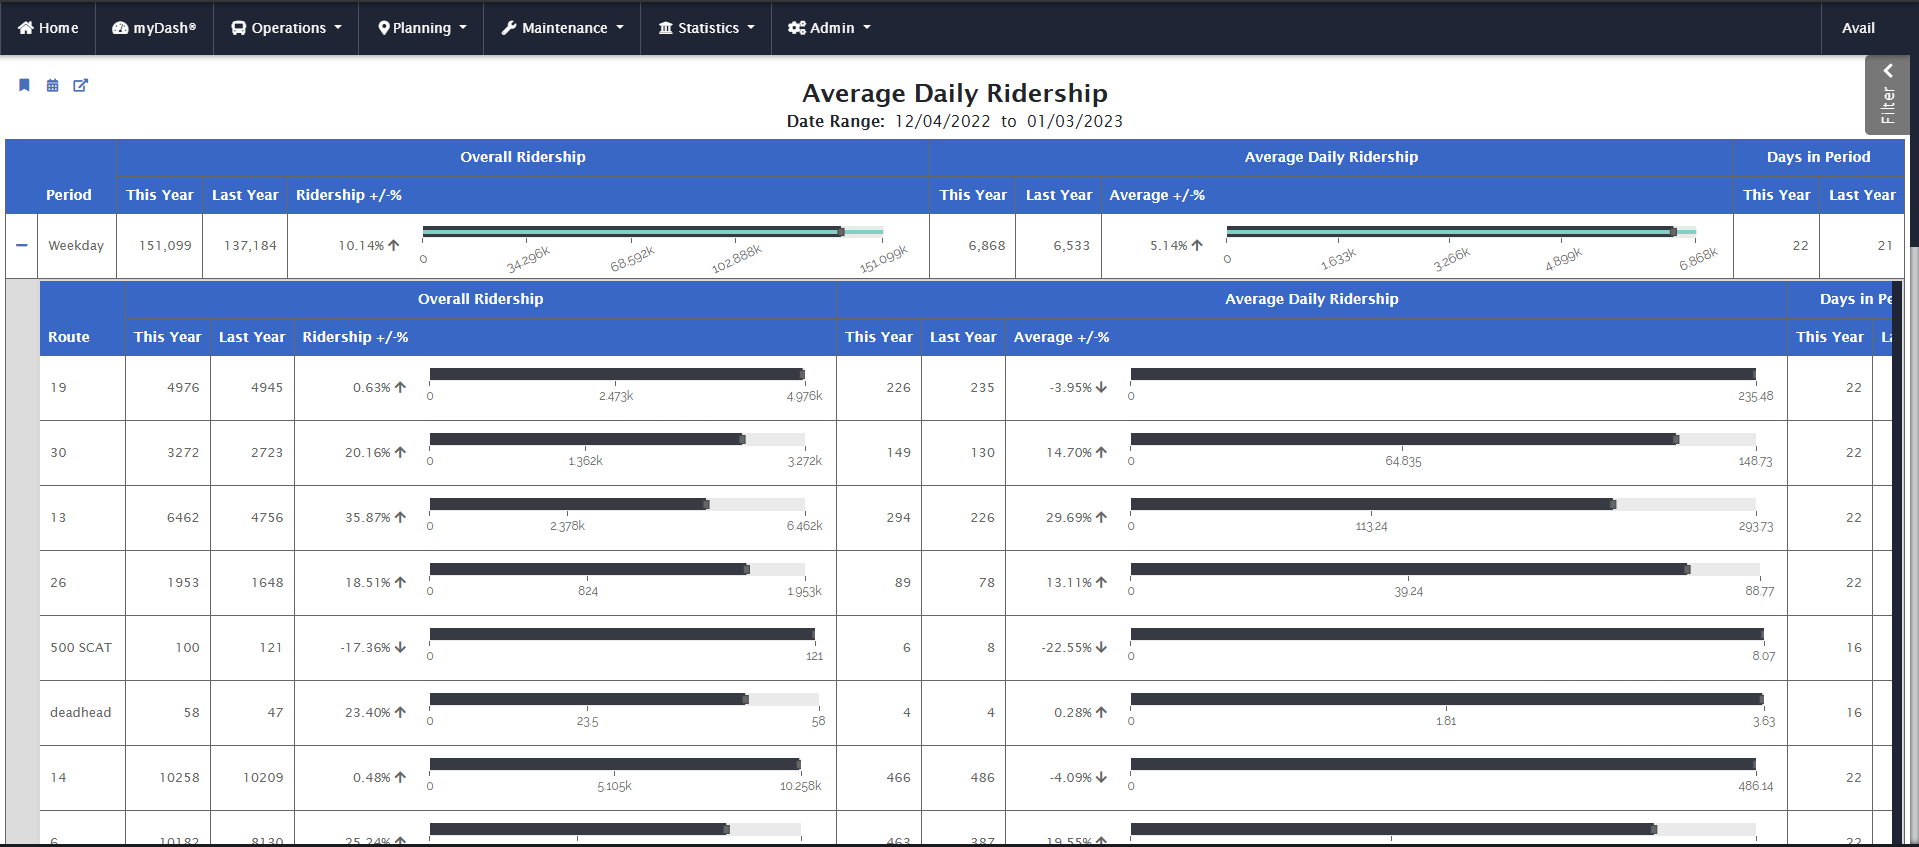
Task: Expand the Filter side panel
Action: (1887, 95)
